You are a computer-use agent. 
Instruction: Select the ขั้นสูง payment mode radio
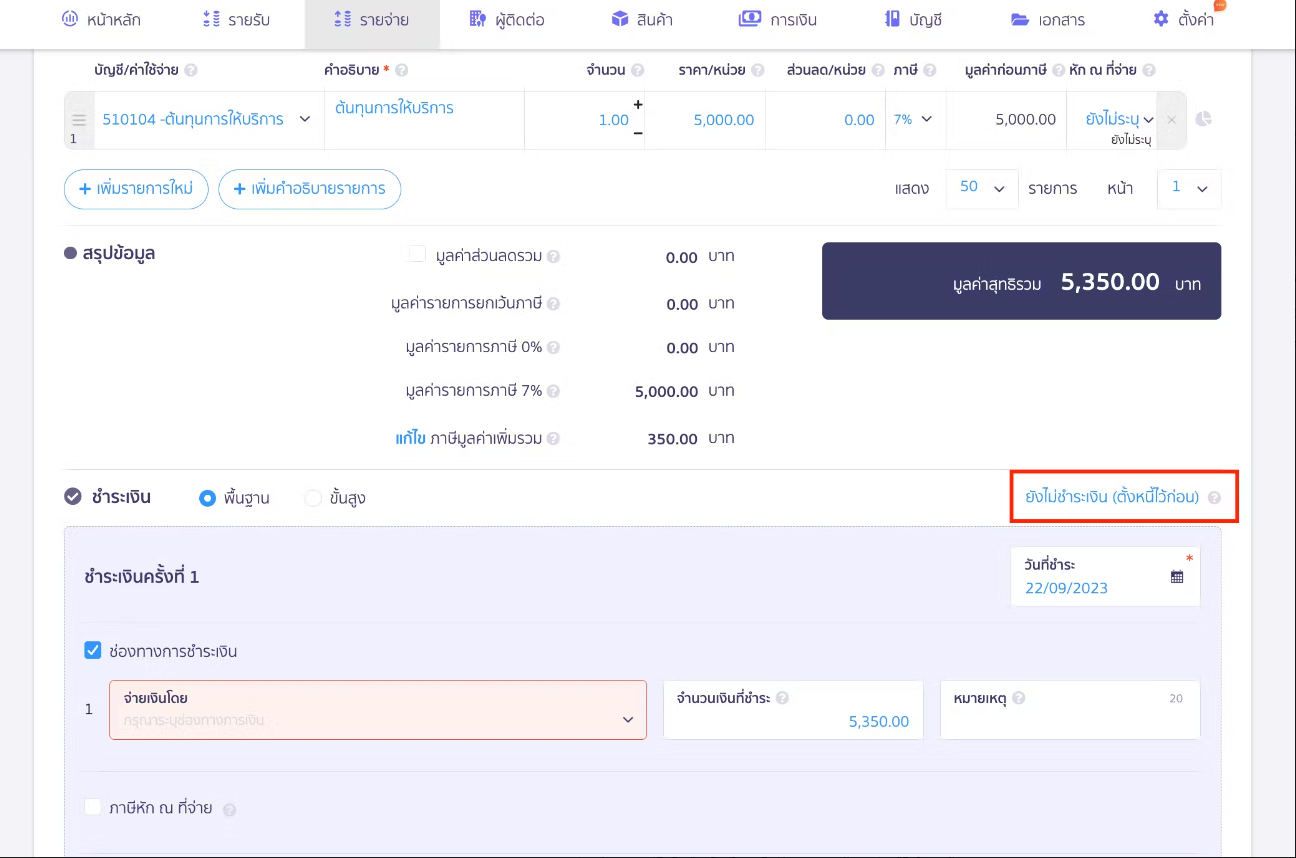313,498
